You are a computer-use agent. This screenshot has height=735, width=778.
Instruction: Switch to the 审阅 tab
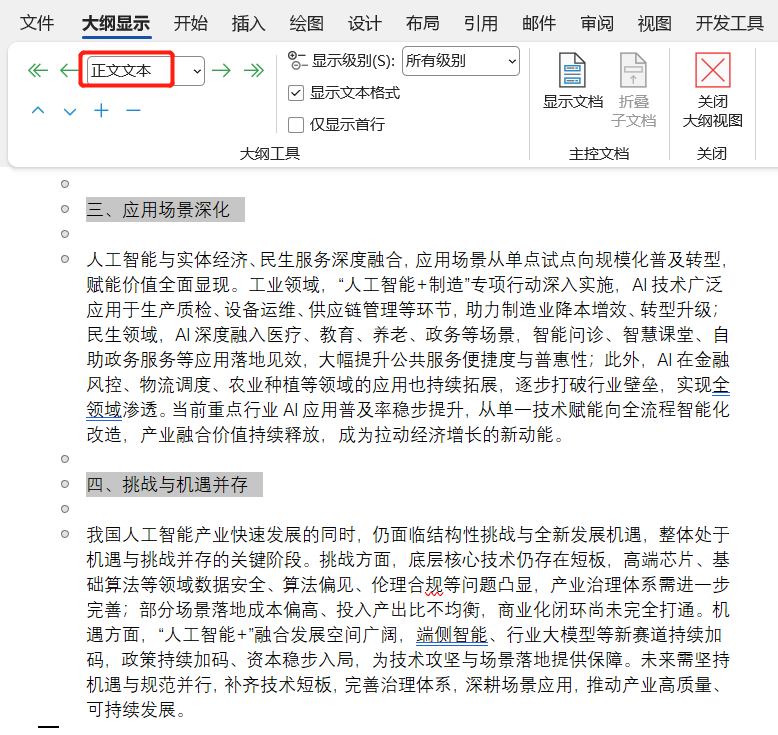point(597,23)
